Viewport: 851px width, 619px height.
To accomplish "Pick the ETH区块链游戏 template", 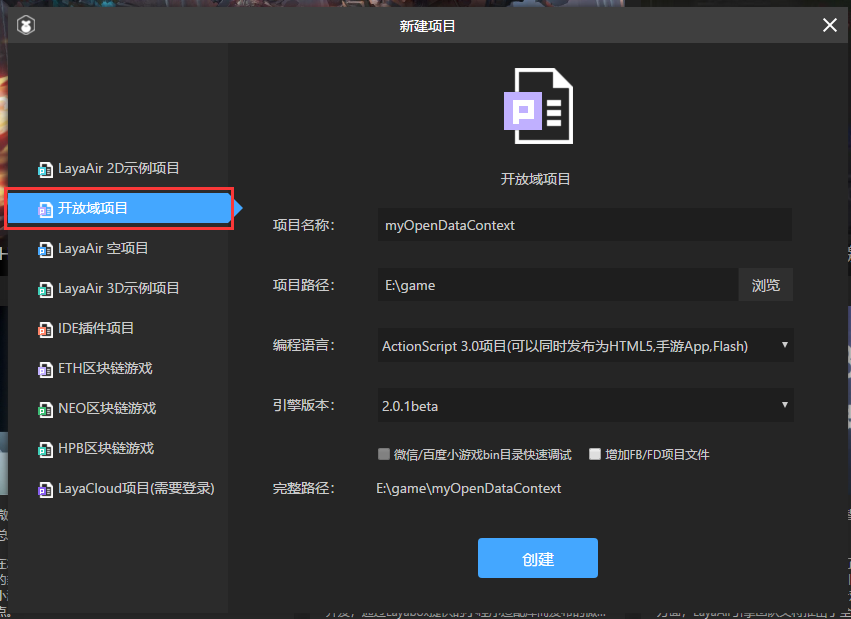I will click(x=105, y=368).
